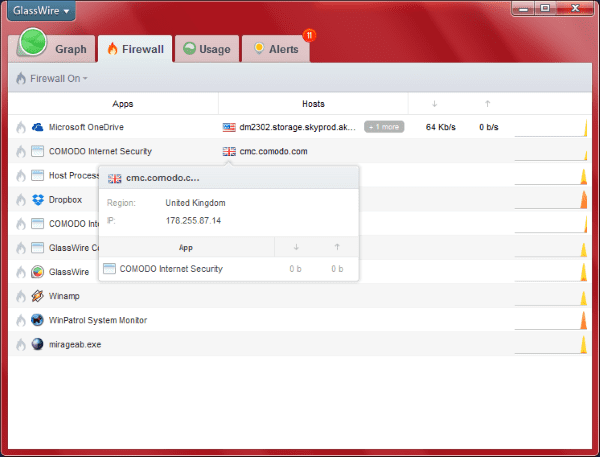Screen dimensions: 600x457
Task: Toggle firewall flame for COMODO Internet Security top row
Action: (x=21, y=152)
